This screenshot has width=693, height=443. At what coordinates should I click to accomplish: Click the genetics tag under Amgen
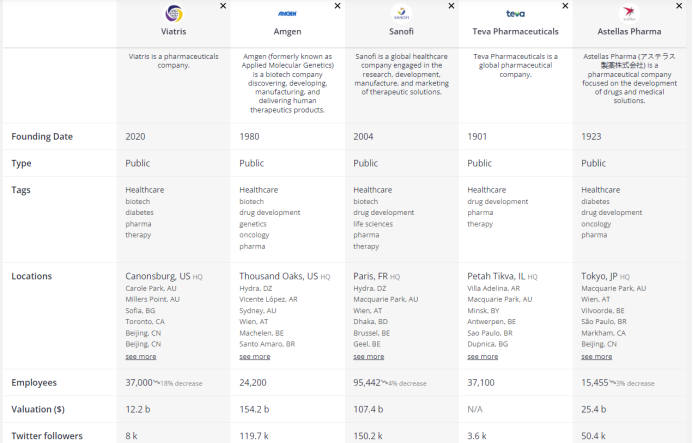tap(253, 224)
